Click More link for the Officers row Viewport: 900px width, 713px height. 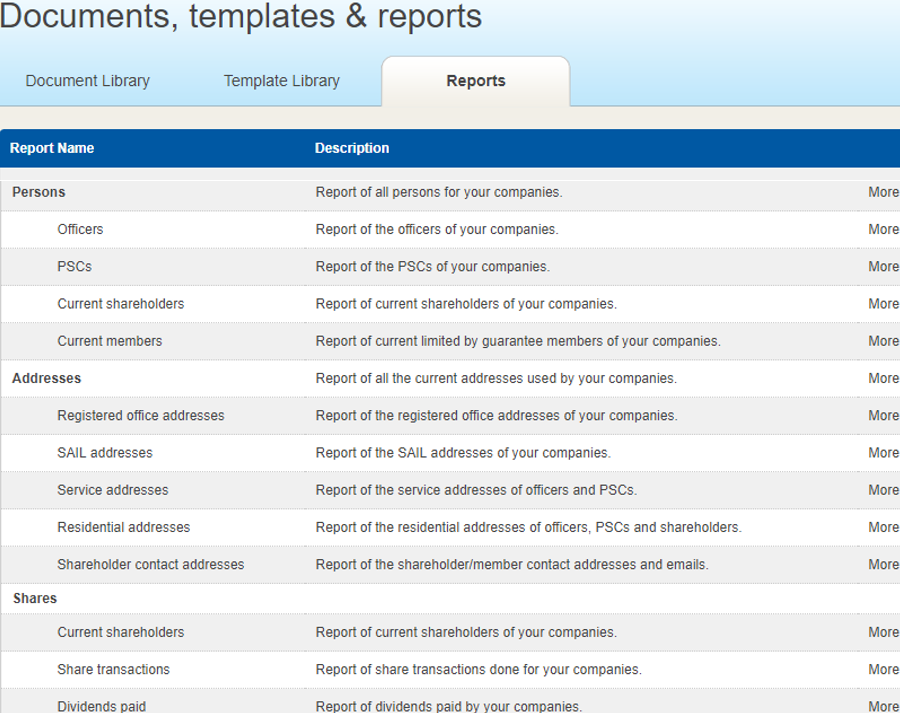point(883,229)
